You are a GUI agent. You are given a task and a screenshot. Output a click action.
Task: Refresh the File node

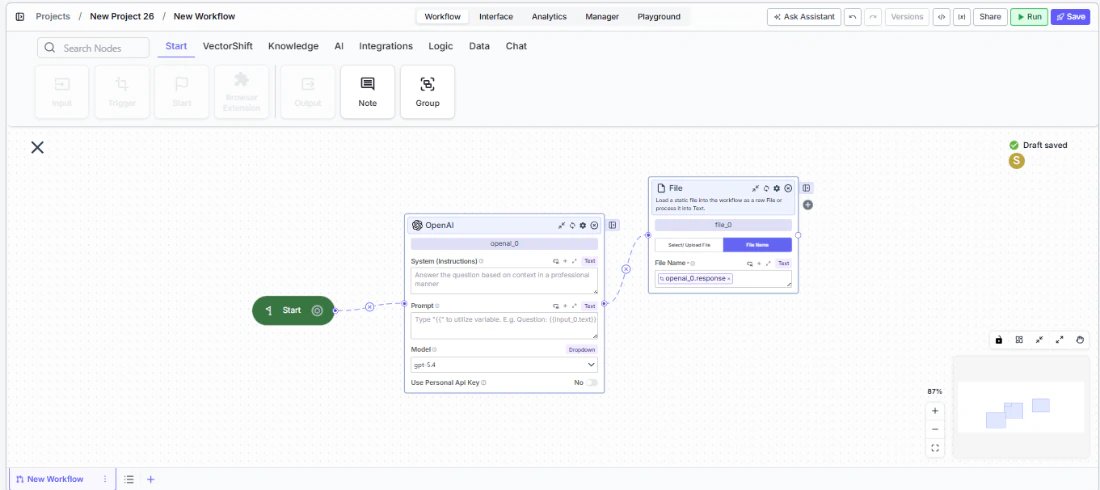coord(766,188)
